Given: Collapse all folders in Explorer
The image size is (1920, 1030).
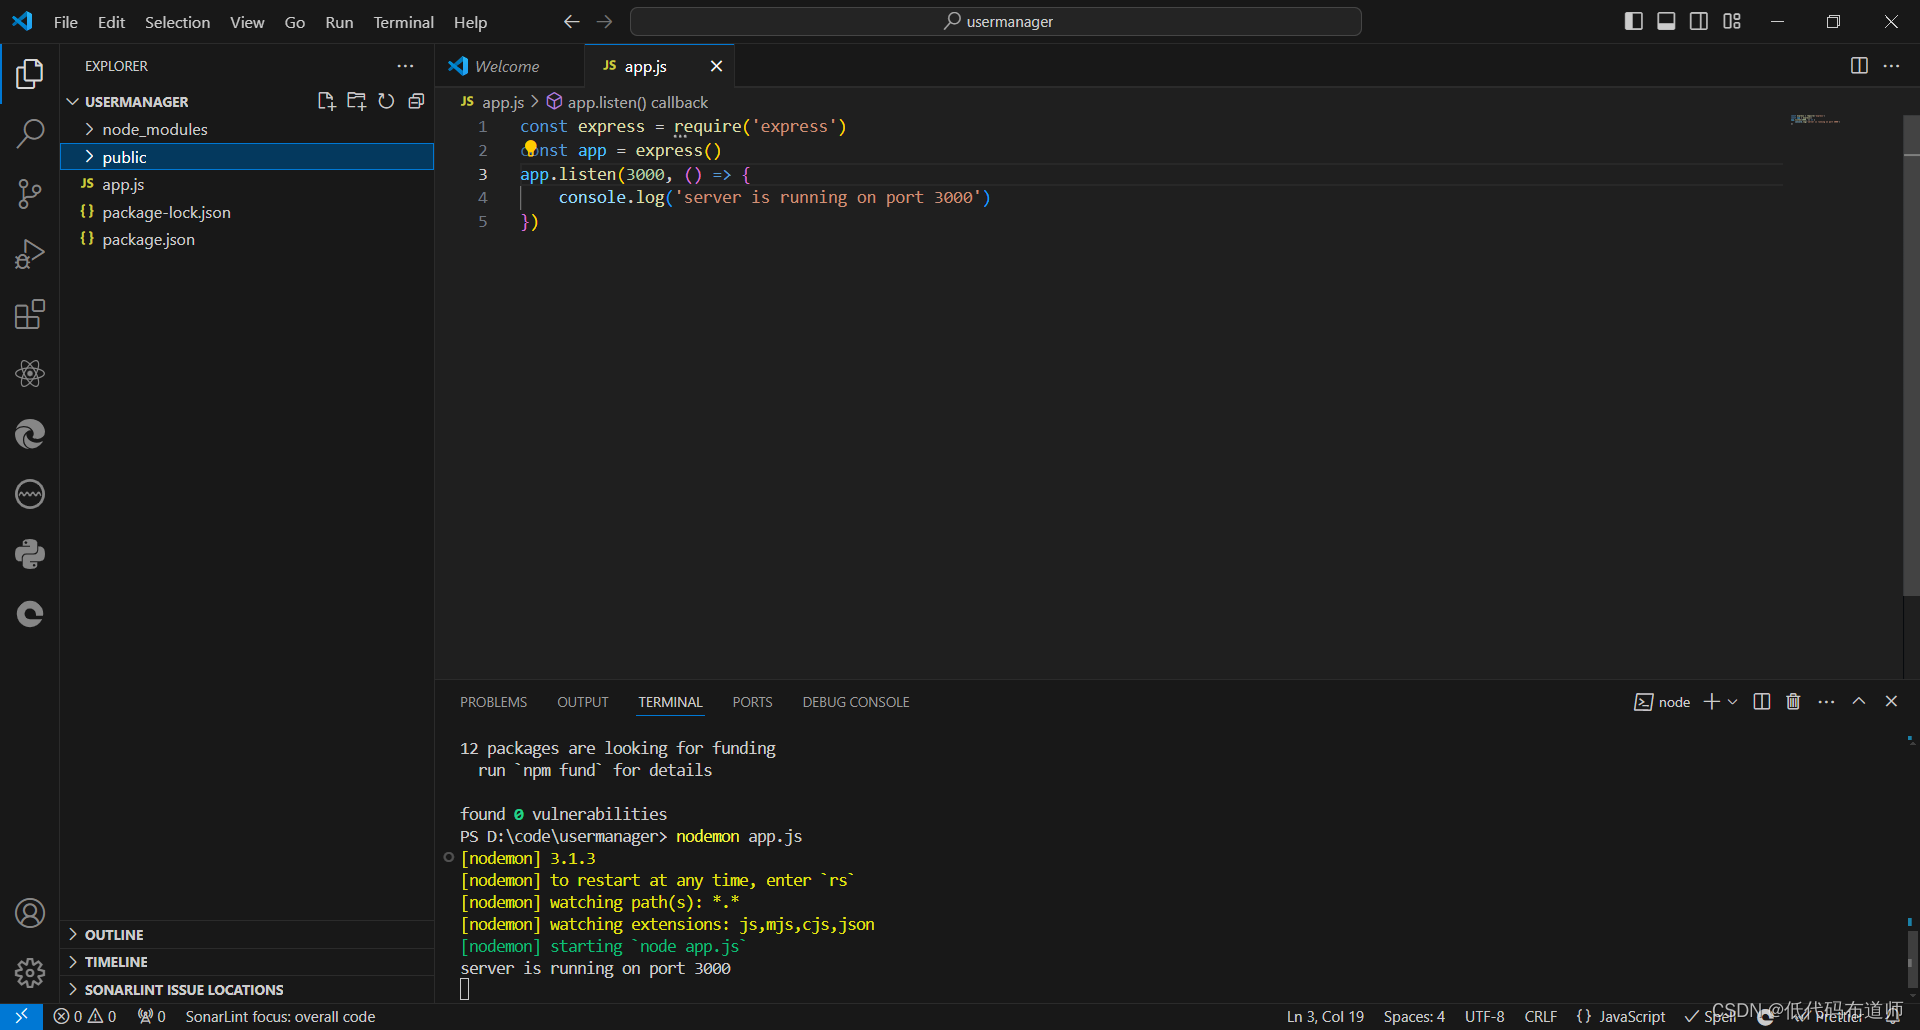Looking at the screenshot, I should coord(416,101).
